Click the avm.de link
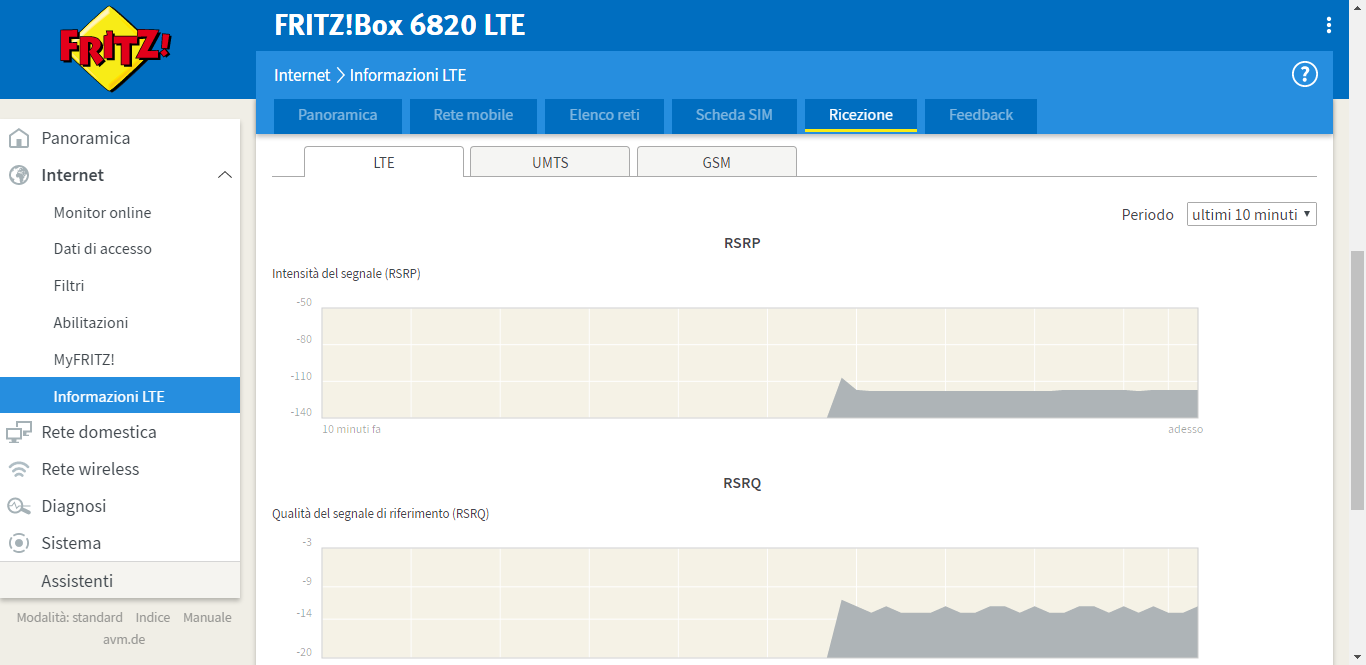 [124, 639]
